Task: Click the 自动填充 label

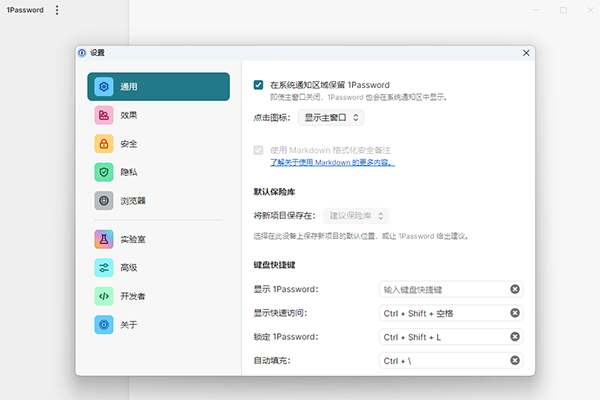Action: coord(272,361)
